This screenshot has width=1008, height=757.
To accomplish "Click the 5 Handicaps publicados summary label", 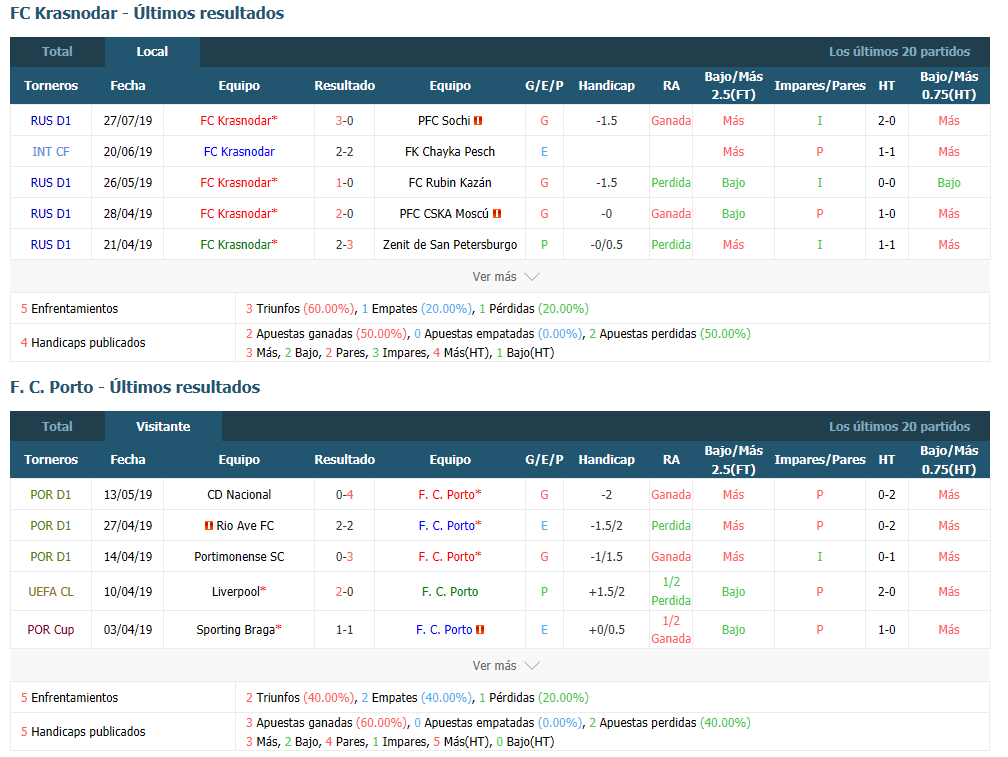I will point(83,732).
